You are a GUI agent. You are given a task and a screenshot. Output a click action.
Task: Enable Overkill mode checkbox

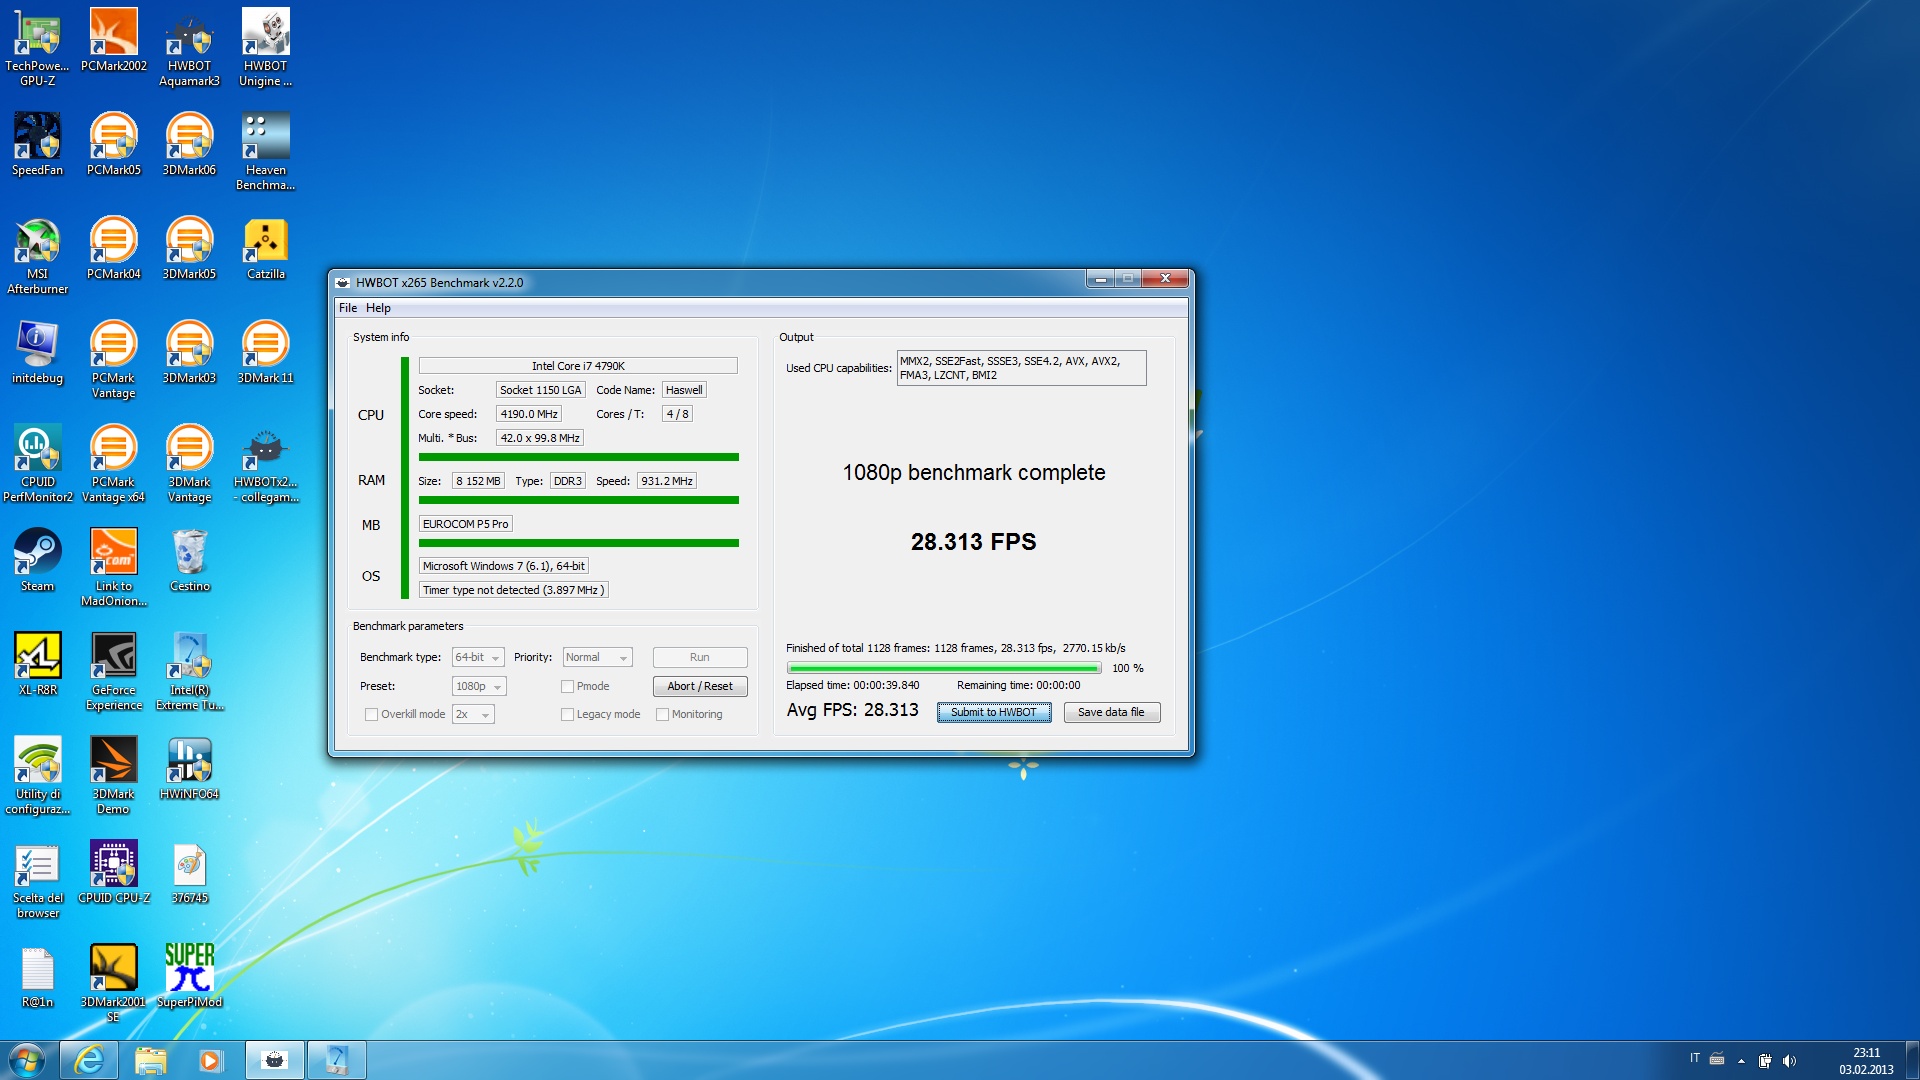[x=371, y=714]
